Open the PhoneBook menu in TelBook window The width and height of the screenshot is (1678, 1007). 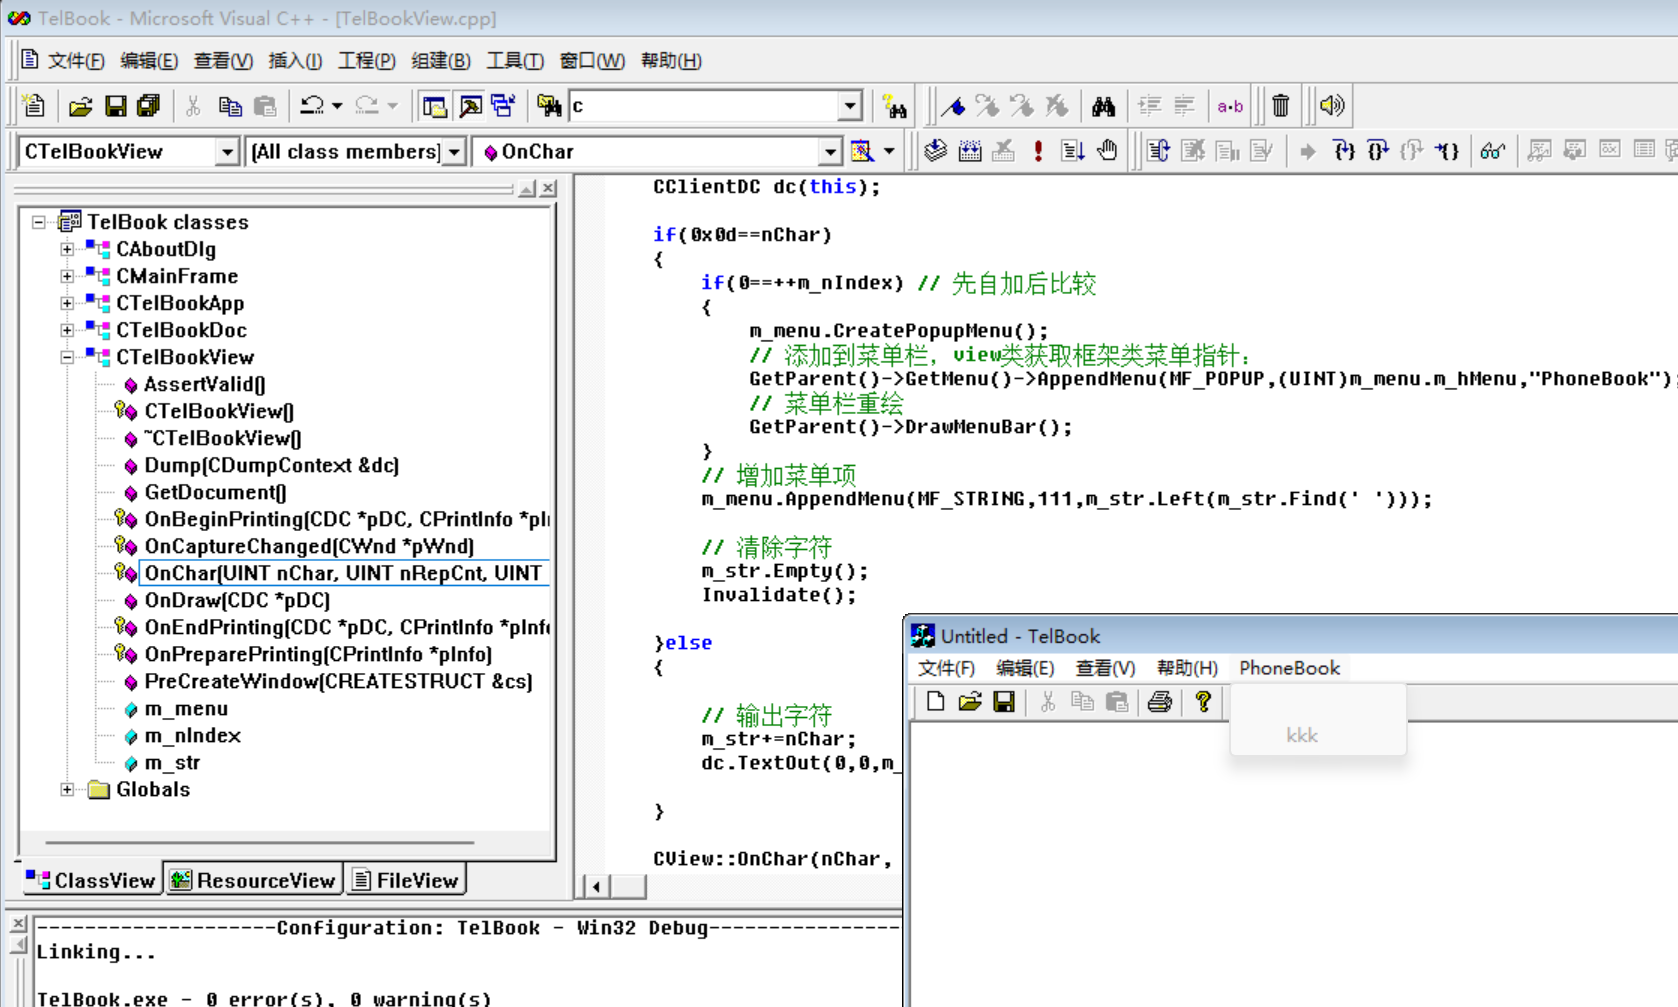tap(1289, 668)
